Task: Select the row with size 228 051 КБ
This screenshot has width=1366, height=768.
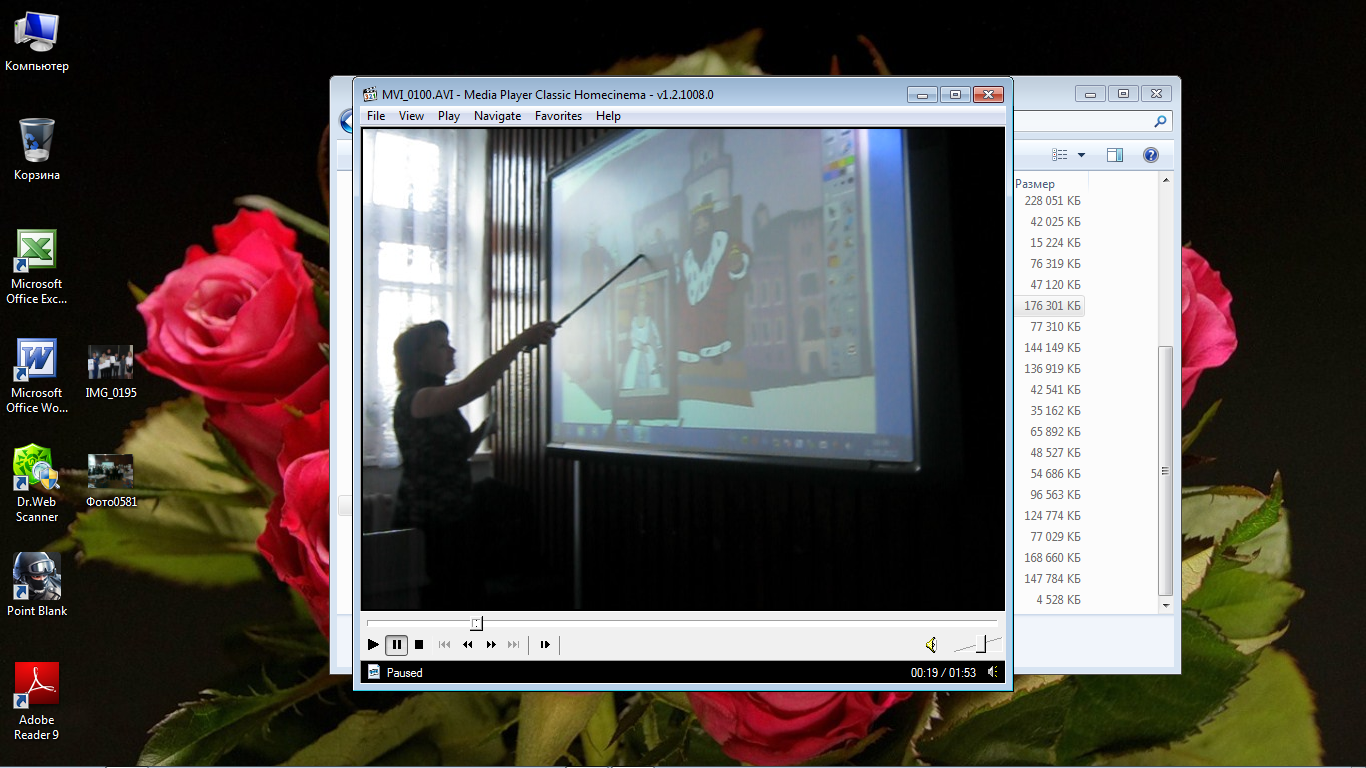Action: point(1052,201)
